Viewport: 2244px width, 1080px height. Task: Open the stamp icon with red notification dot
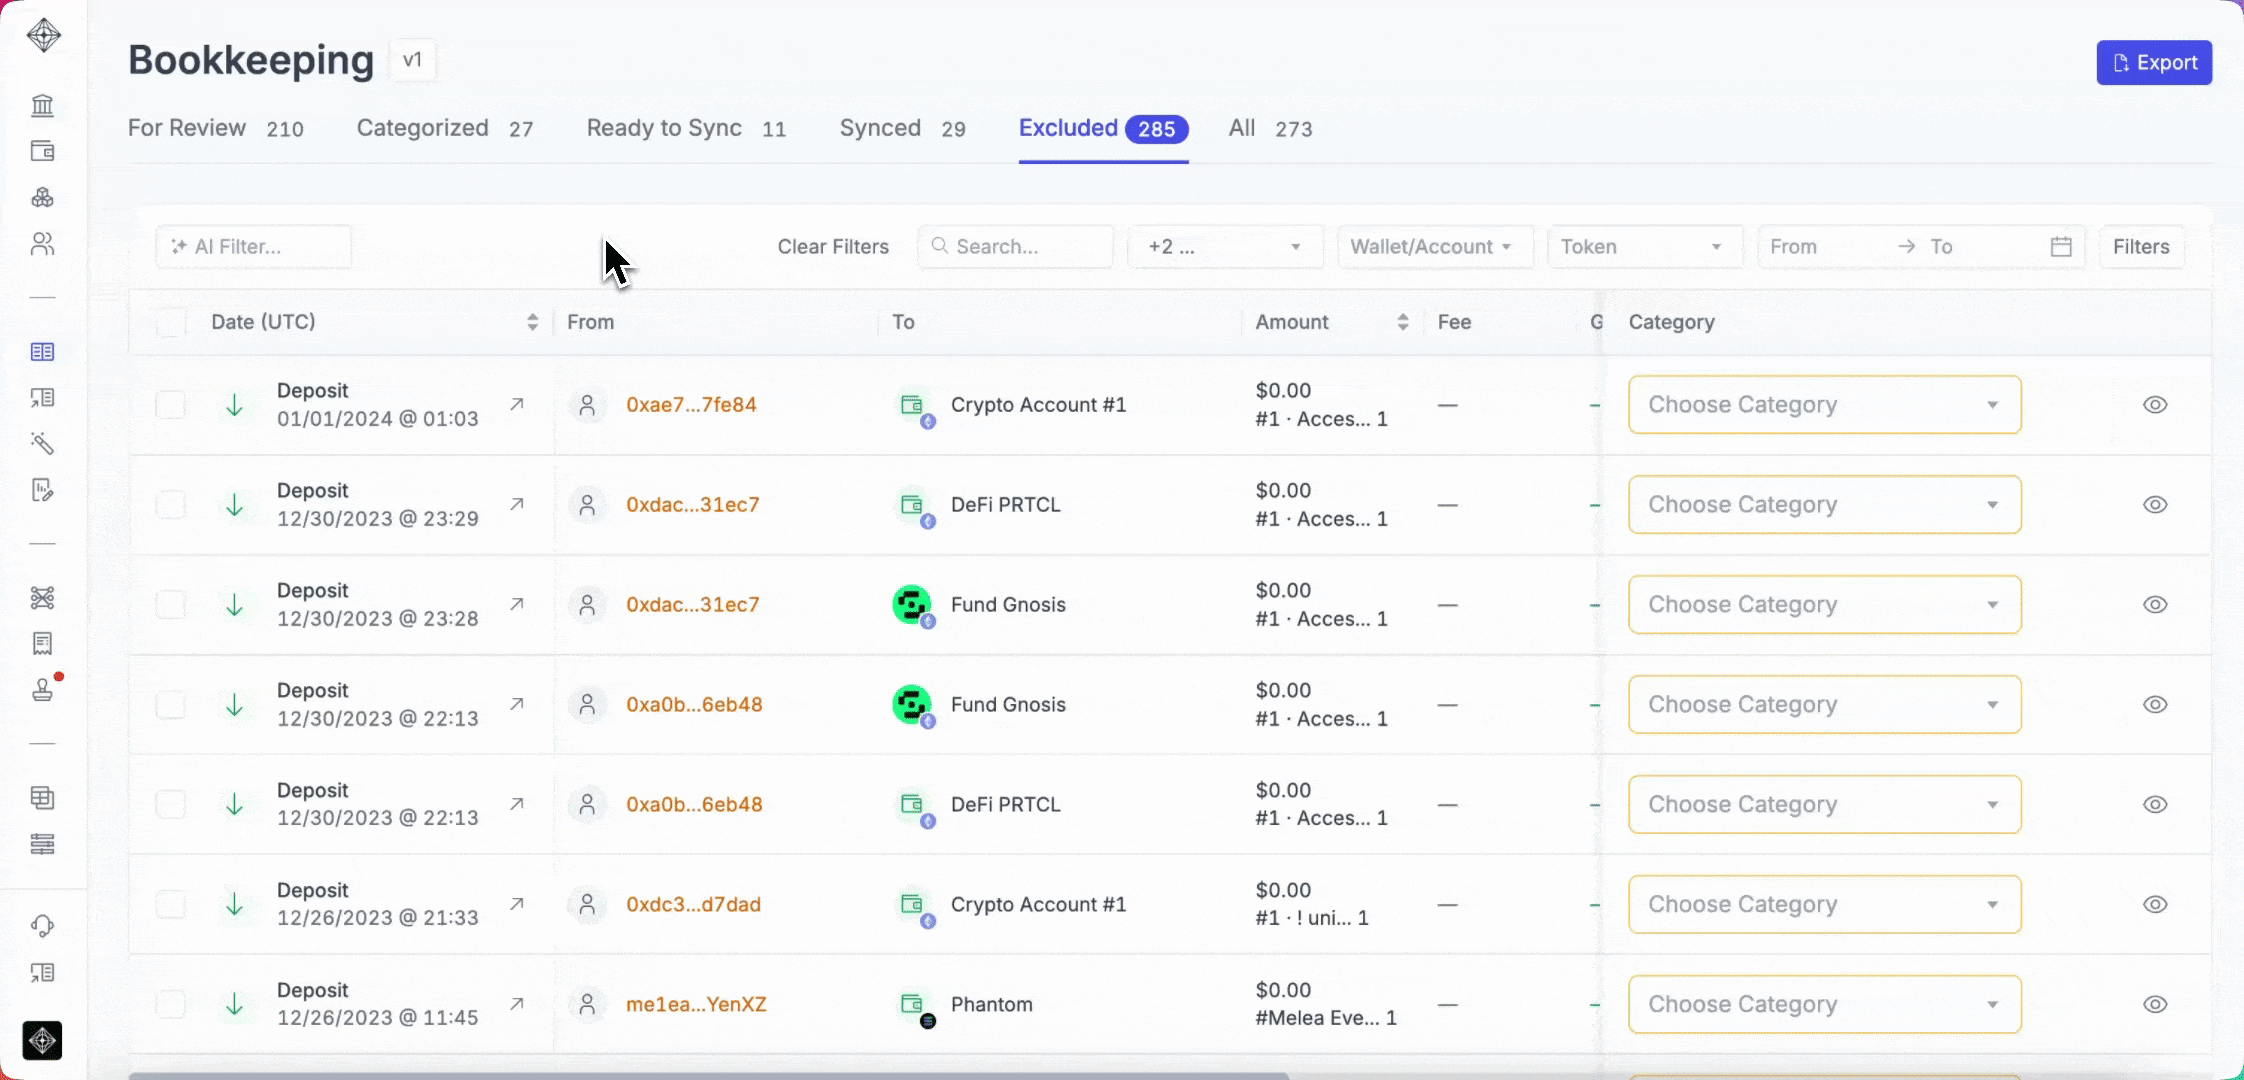point(42,689)
